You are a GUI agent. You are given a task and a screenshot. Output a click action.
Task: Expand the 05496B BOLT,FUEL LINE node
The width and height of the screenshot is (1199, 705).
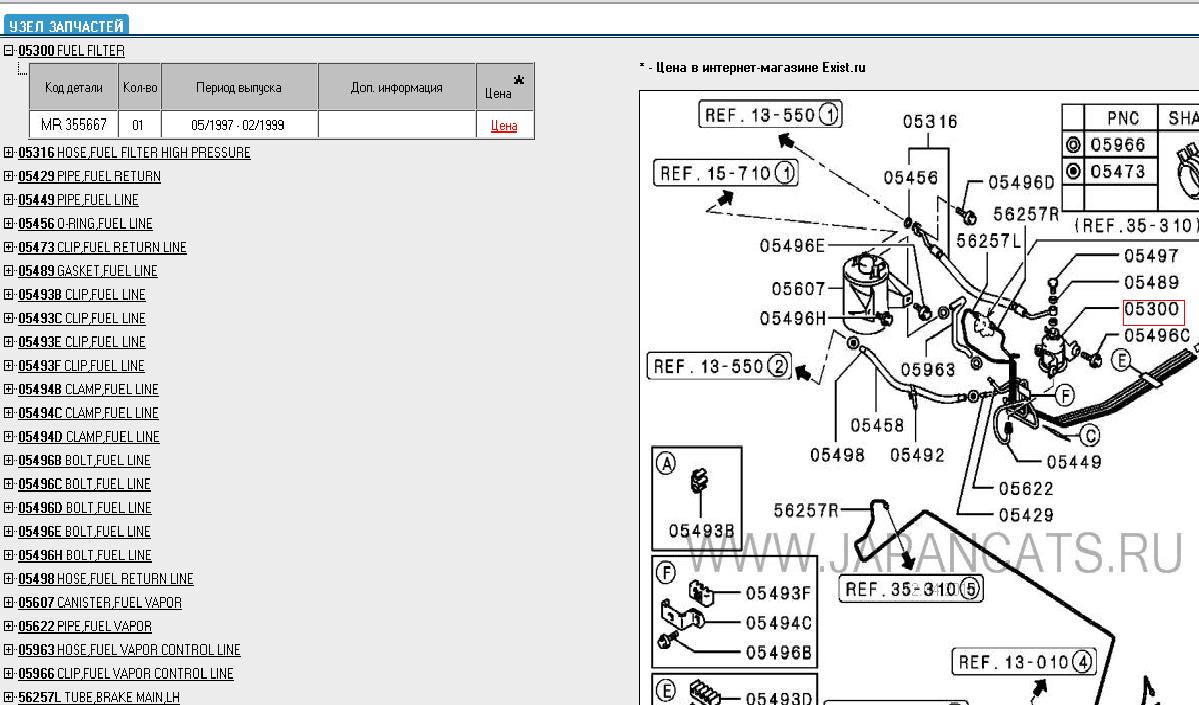[x=9, y=461]
